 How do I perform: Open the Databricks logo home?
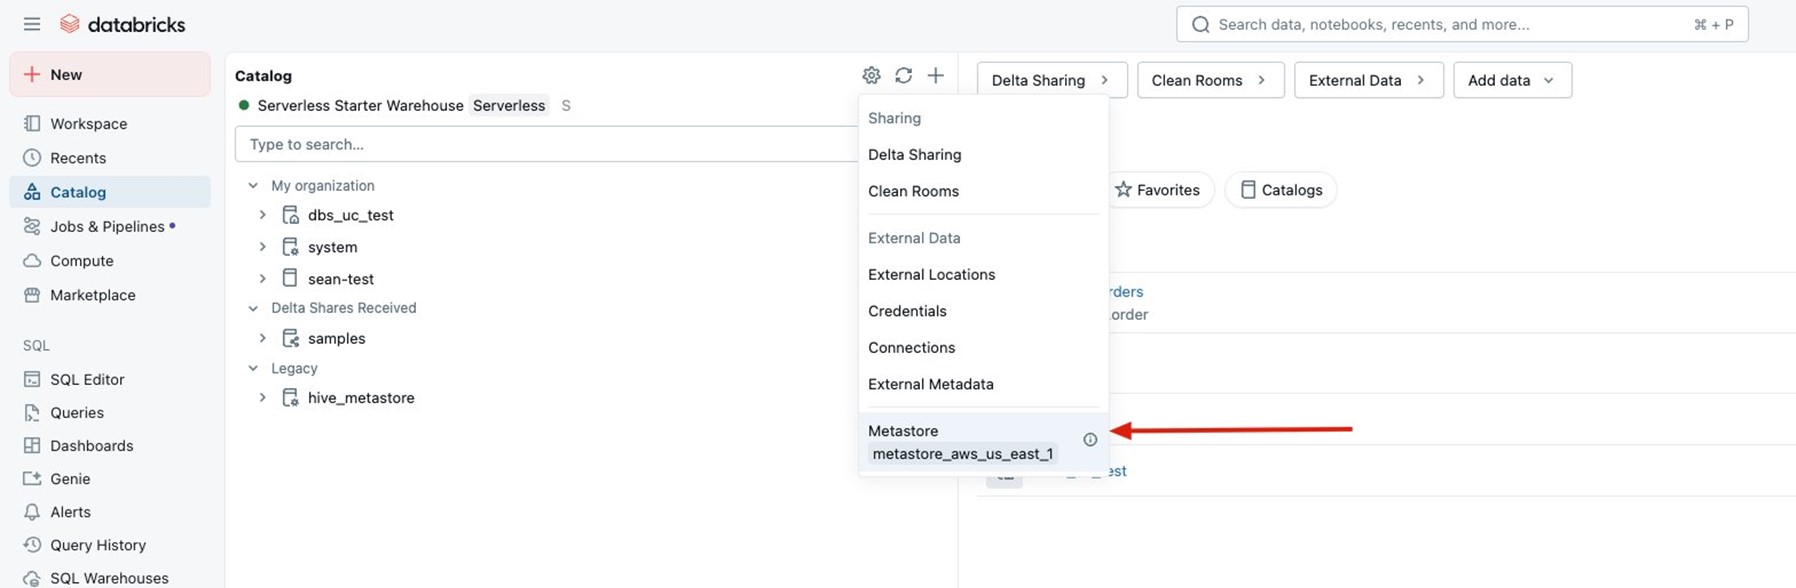tap(123, 24)
